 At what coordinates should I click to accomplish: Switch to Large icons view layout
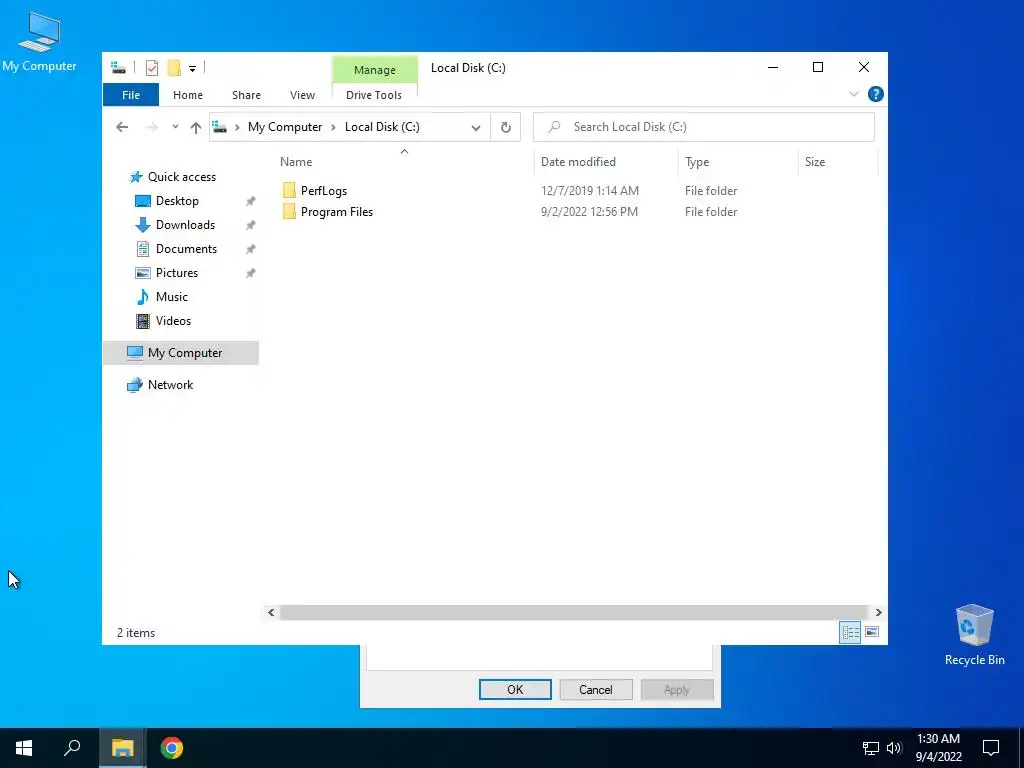point(871,632)
